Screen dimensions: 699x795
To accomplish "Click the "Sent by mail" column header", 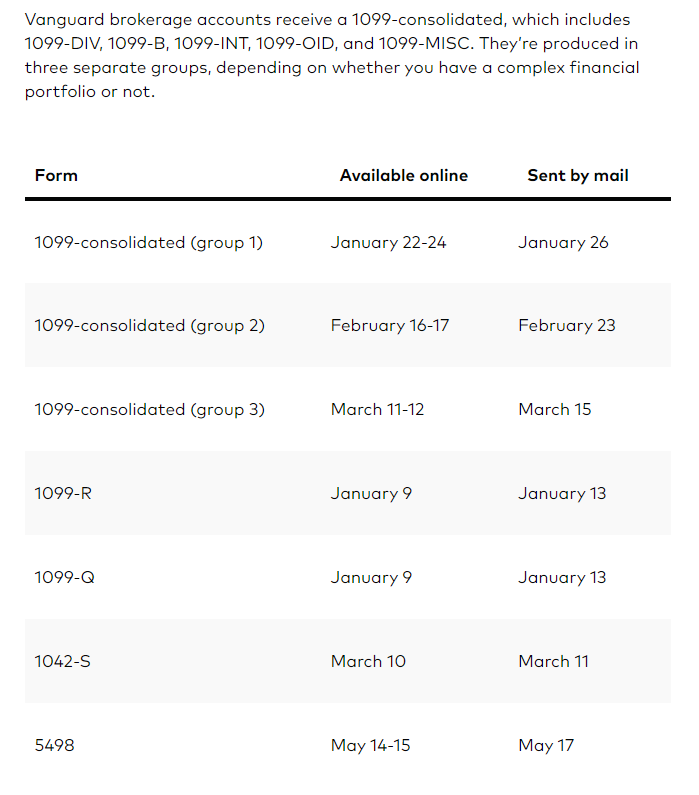I will (x=578, y=175).
